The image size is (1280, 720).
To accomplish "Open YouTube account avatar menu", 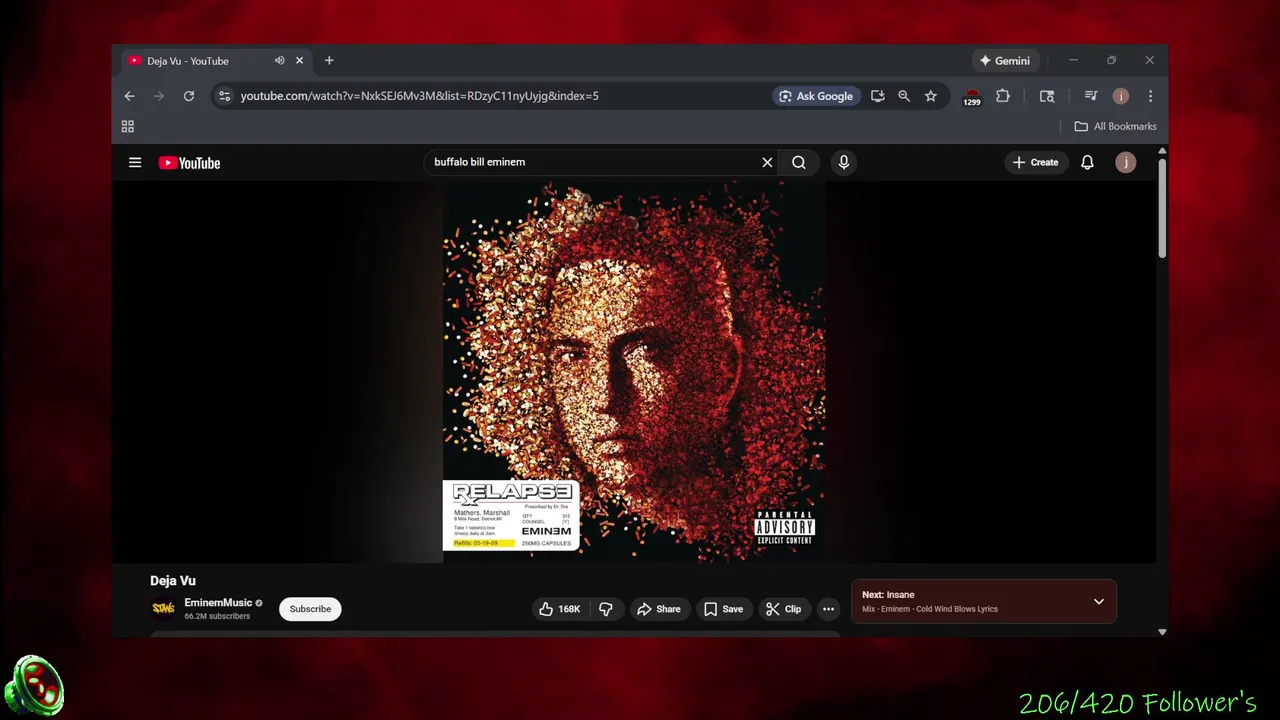I will click(1125, 162).
